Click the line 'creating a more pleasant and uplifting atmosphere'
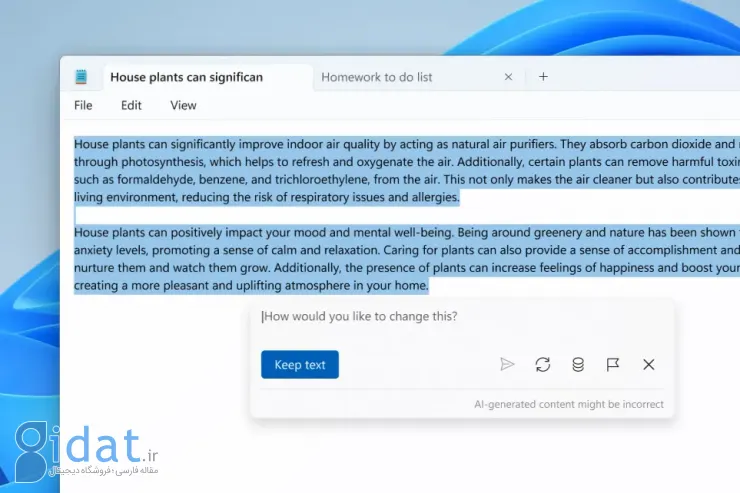740x493 pixels. point(251,285)
